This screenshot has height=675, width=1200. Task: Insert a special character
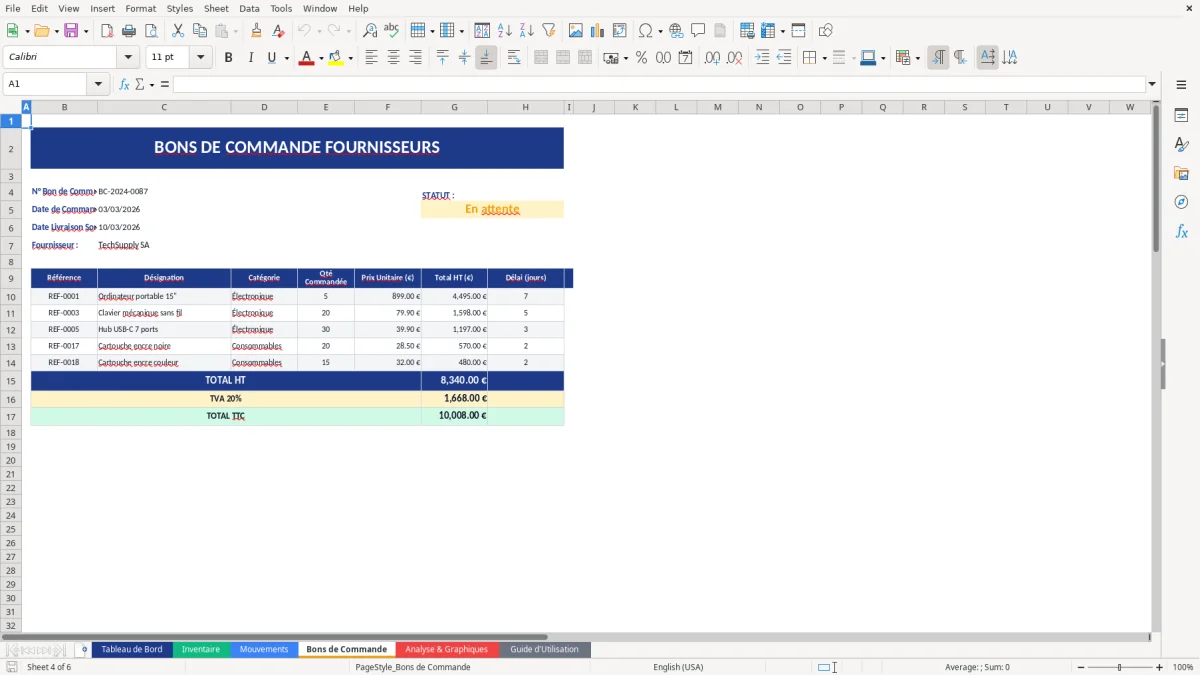coord(647,30)
